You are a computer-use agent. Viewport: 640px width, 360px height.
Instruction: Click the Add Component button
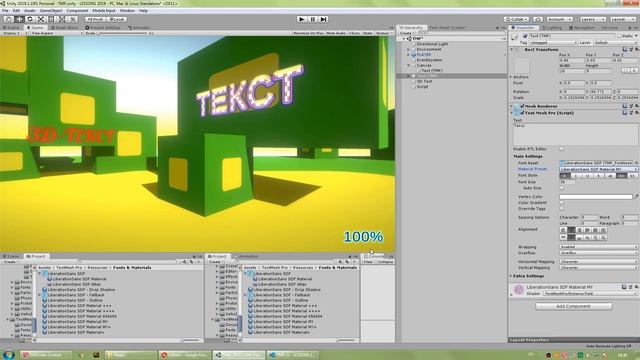573,306
